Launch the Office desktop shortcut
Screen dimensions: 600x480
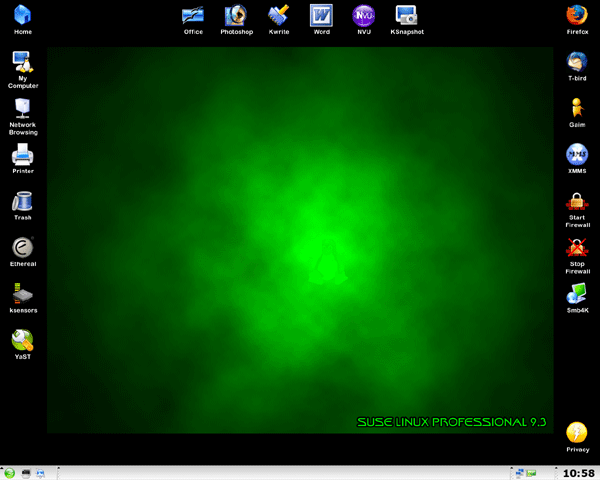(193, 15)
